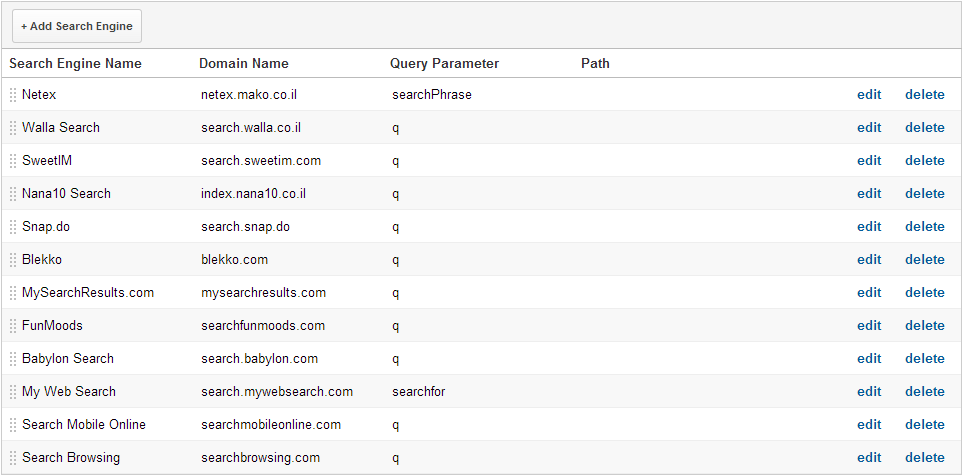The image size is (963, 476).
Task: Edit the Netex search engine
Action: pyautogui.click(x=869, y=95)
